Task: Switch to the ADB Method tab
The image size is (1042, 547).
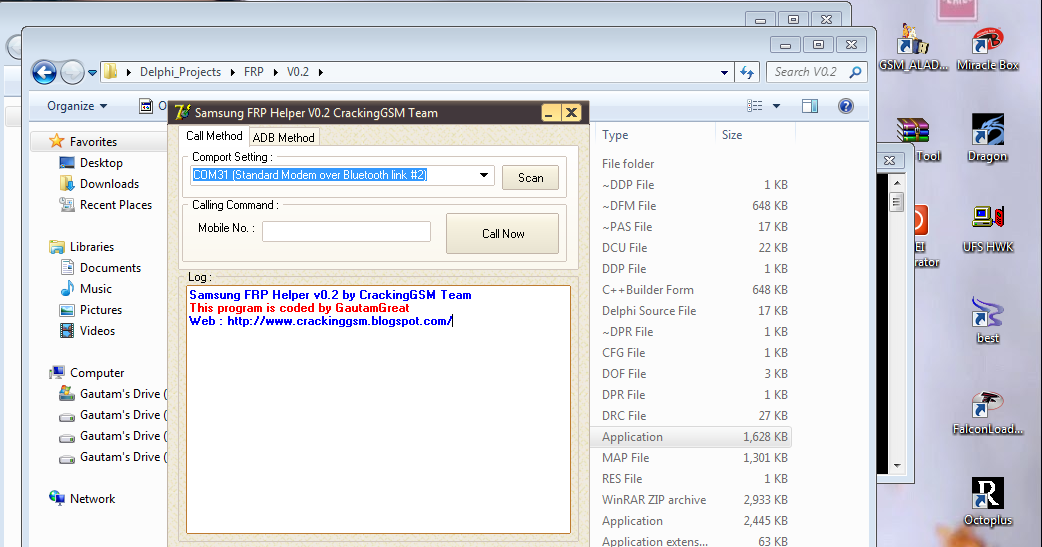Action: [x=284, y=138]
